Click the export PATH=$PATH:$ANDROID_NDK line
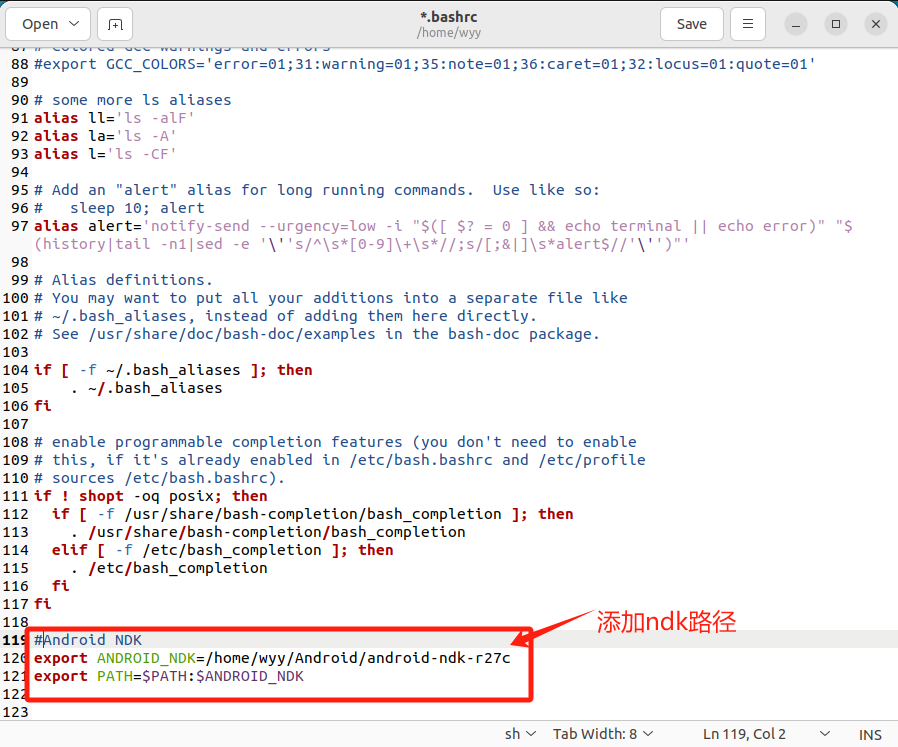The width and height of the screenshot is (898, 747). pos(168,676)
